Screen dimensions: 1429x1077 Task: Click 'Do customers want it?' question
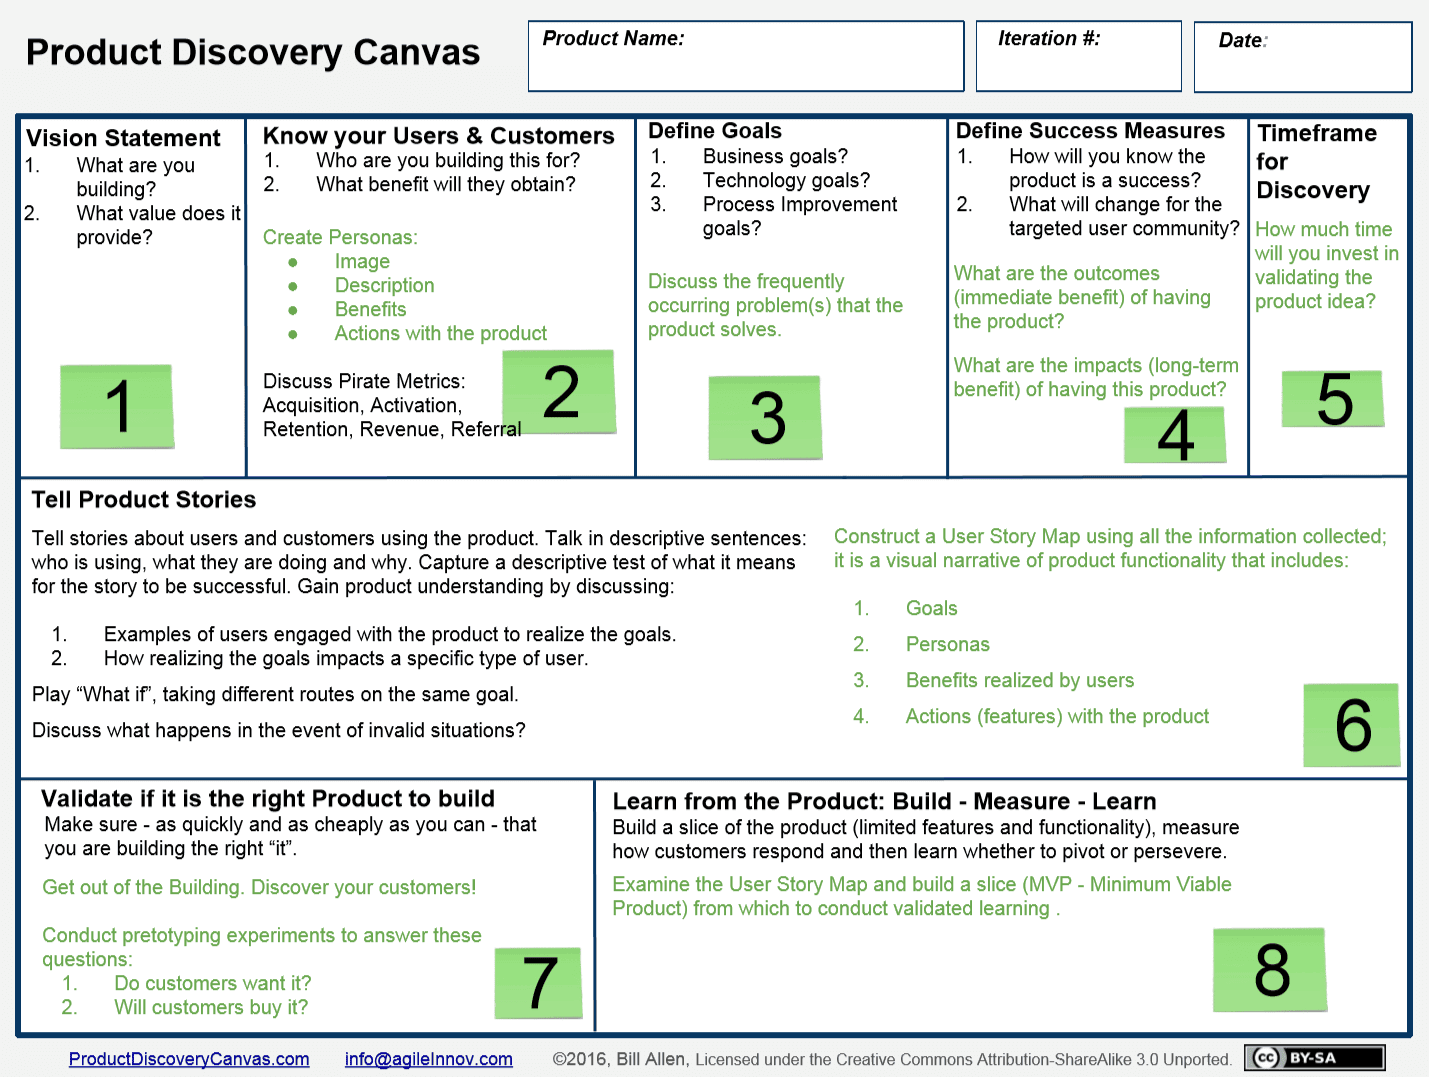click(212, 983)
